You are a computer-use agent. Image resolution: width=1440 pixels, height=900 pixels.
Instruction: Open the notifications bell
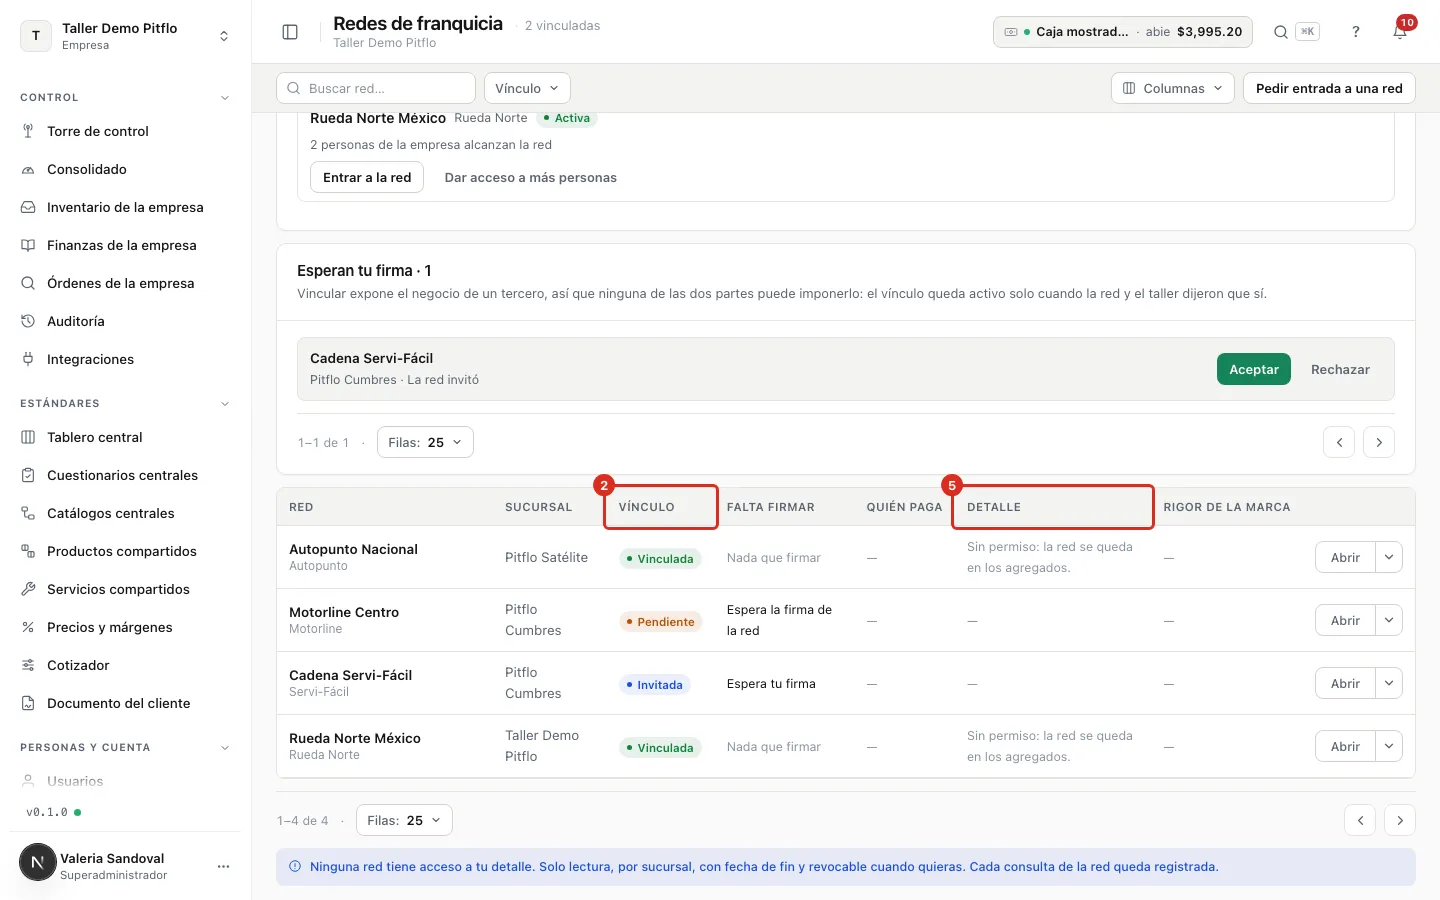1400,32
